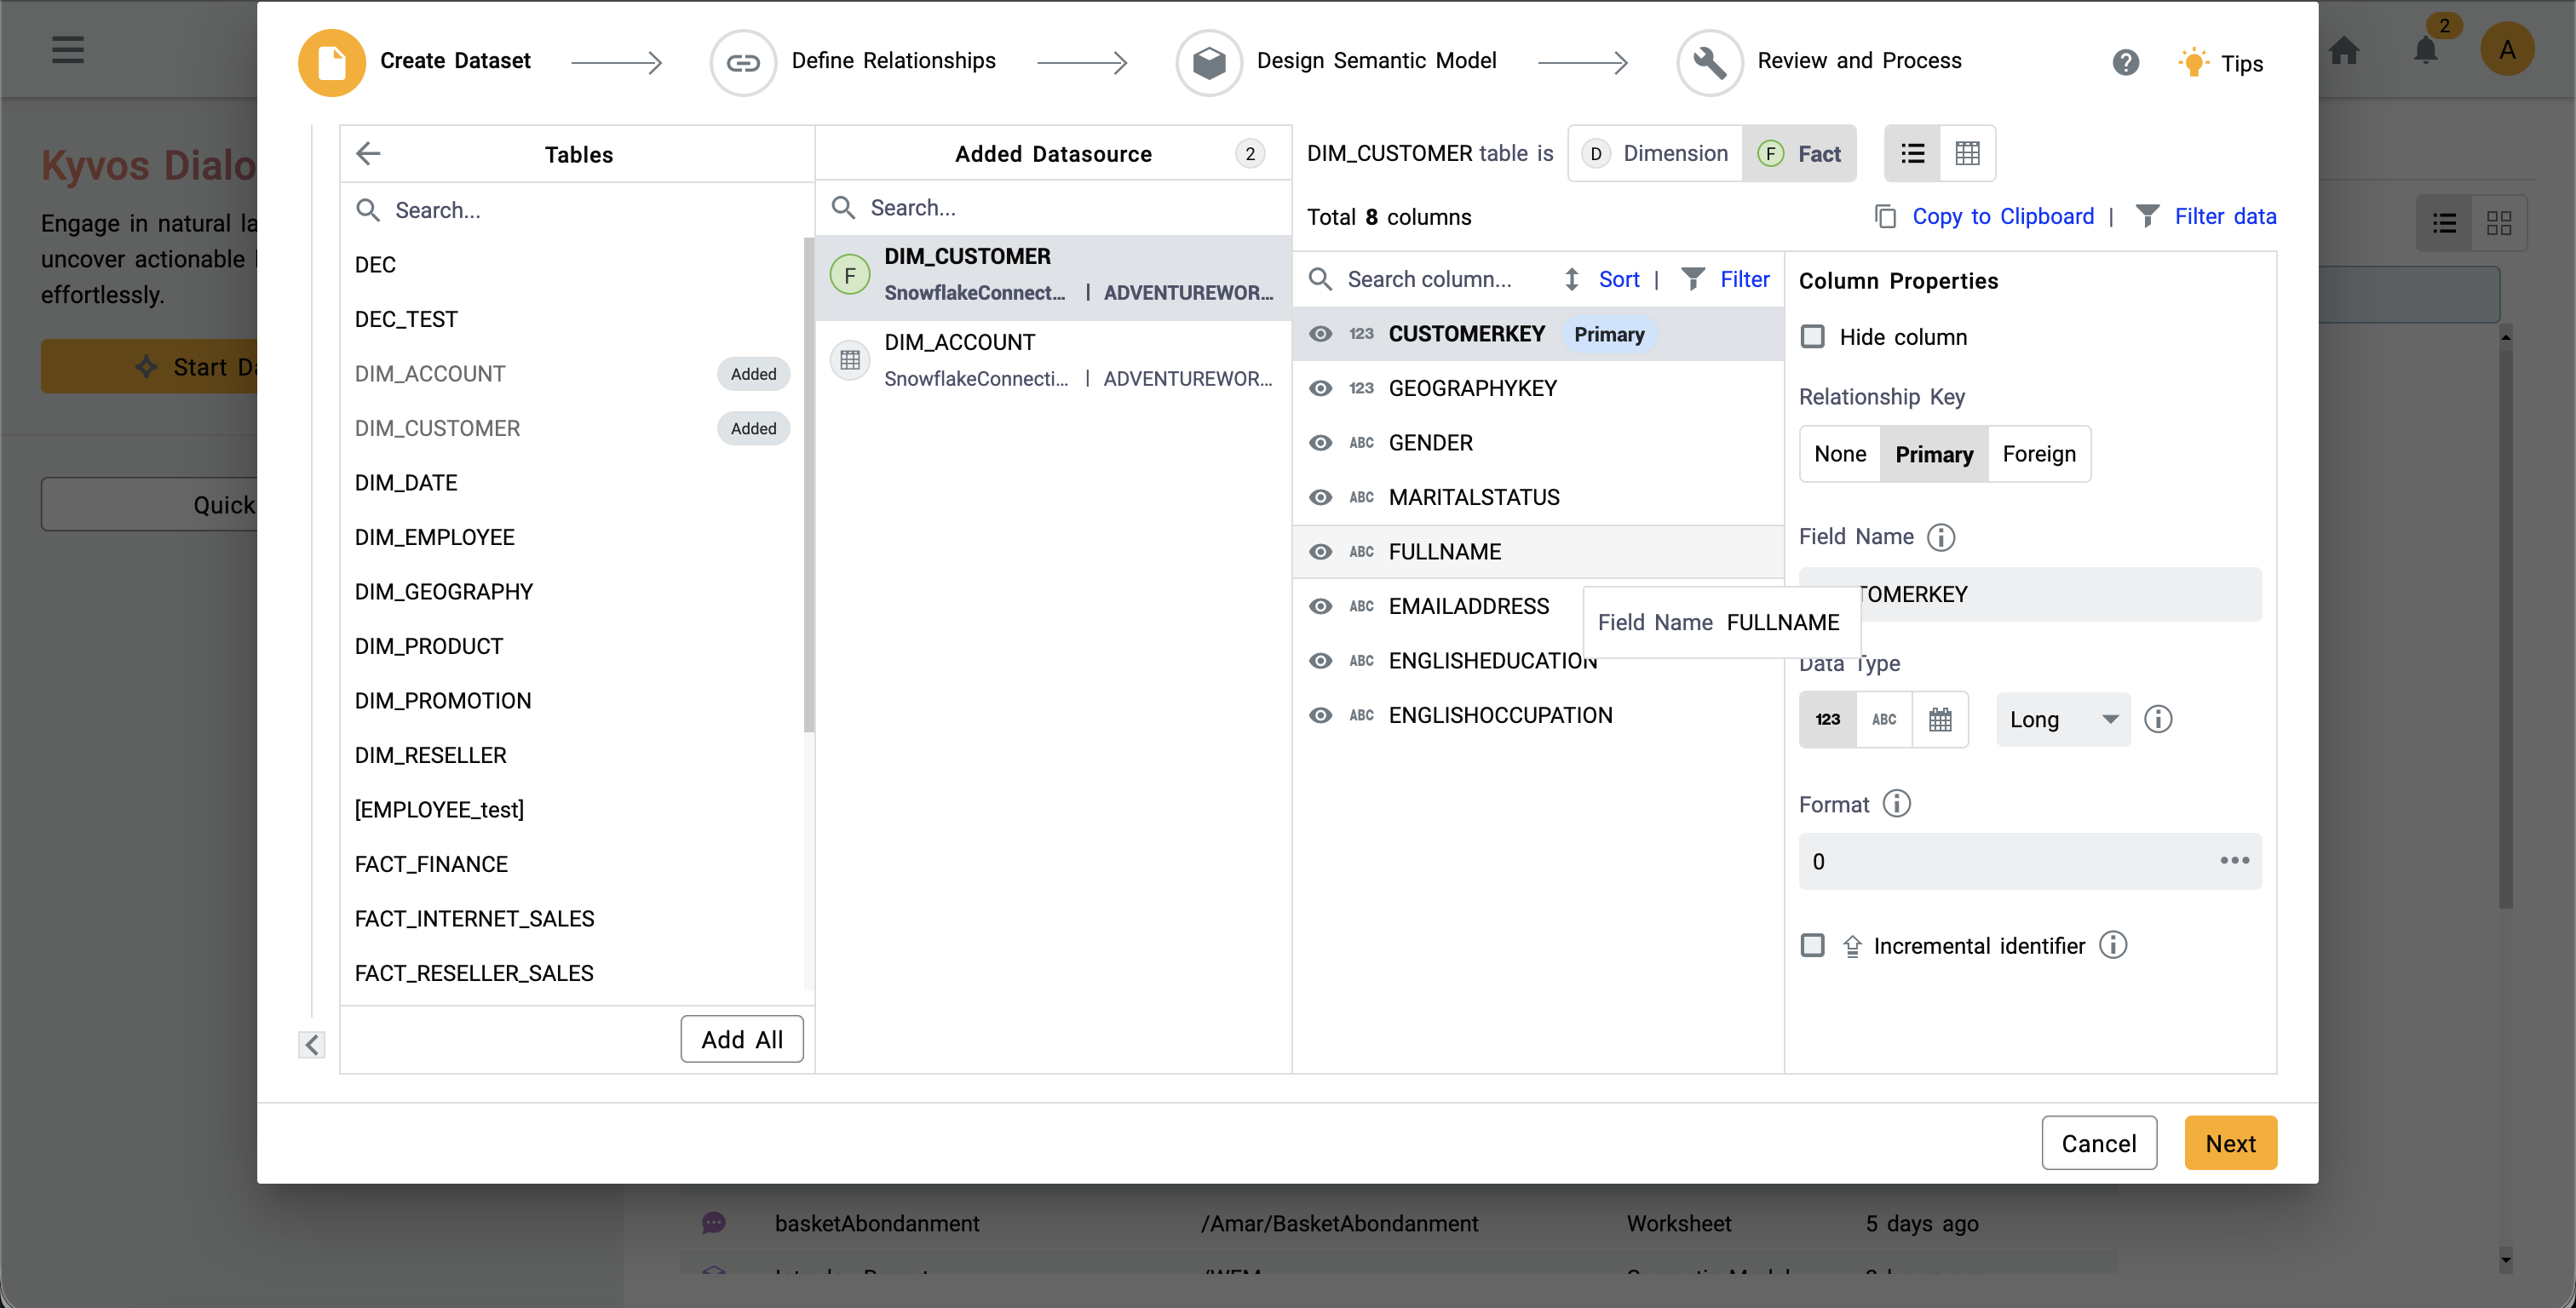Open the Long data type dropdown
The height and width of the screenshot is (1308, 2576).
click(x=2062, y=719)
